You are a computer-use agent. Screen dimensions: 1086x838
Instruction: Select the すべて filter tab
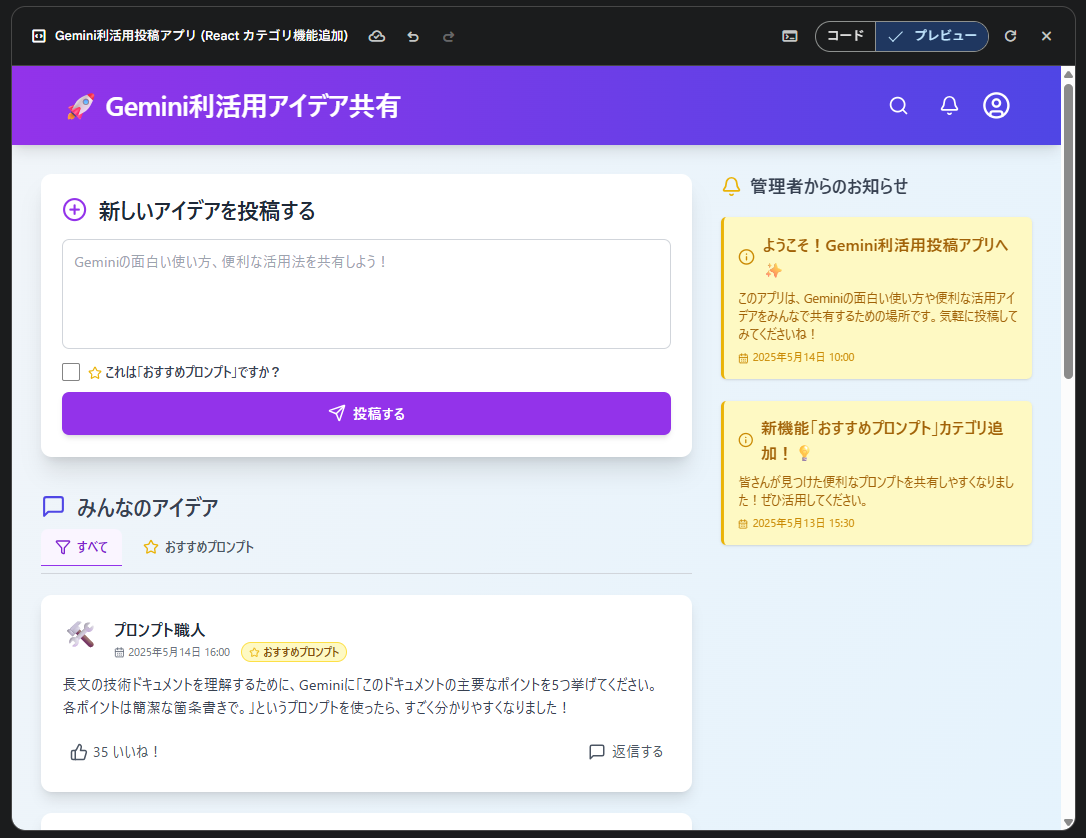click(x=82, y=547)
